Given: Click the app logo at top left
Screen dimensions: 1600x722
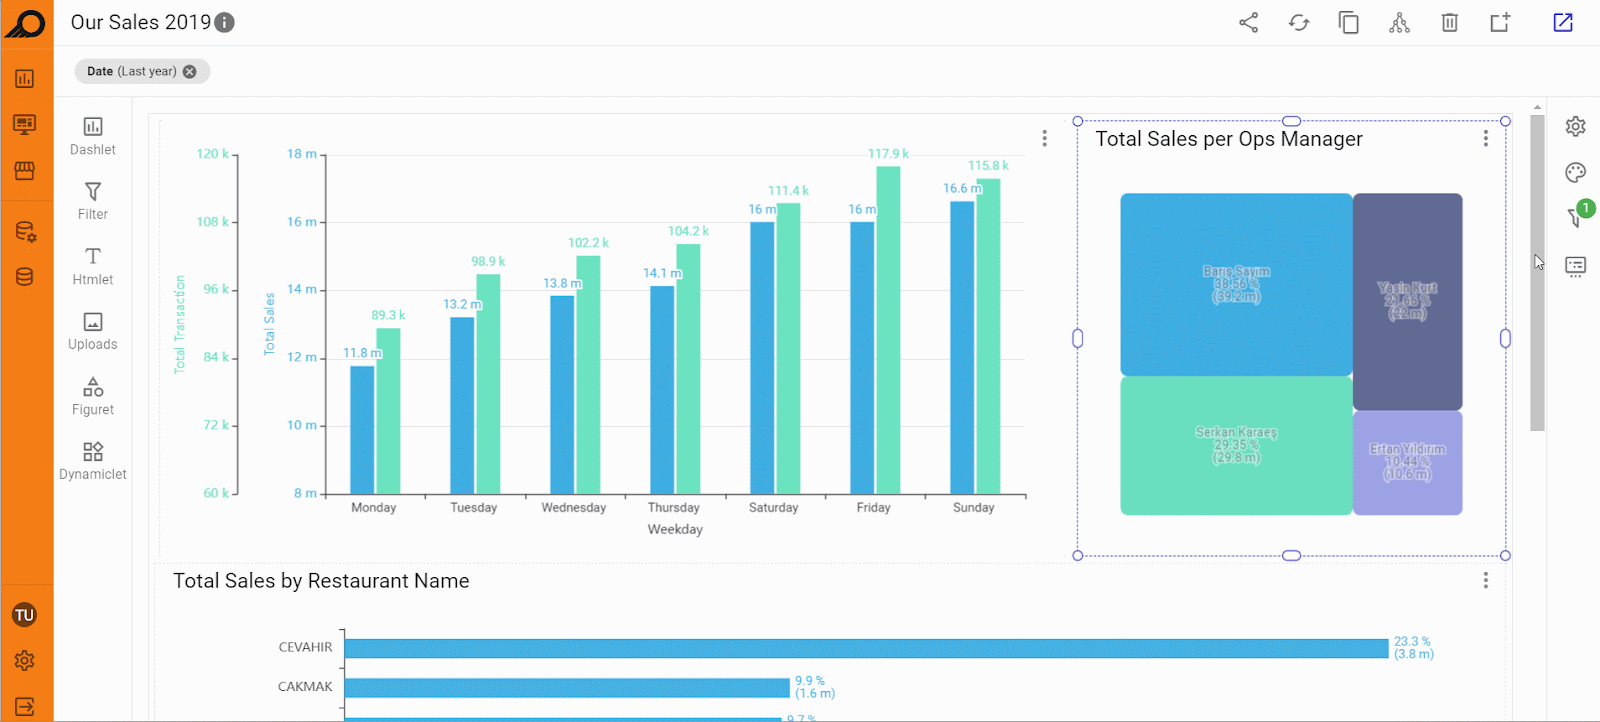Looking at the screenshot, I should coord(26,23).
